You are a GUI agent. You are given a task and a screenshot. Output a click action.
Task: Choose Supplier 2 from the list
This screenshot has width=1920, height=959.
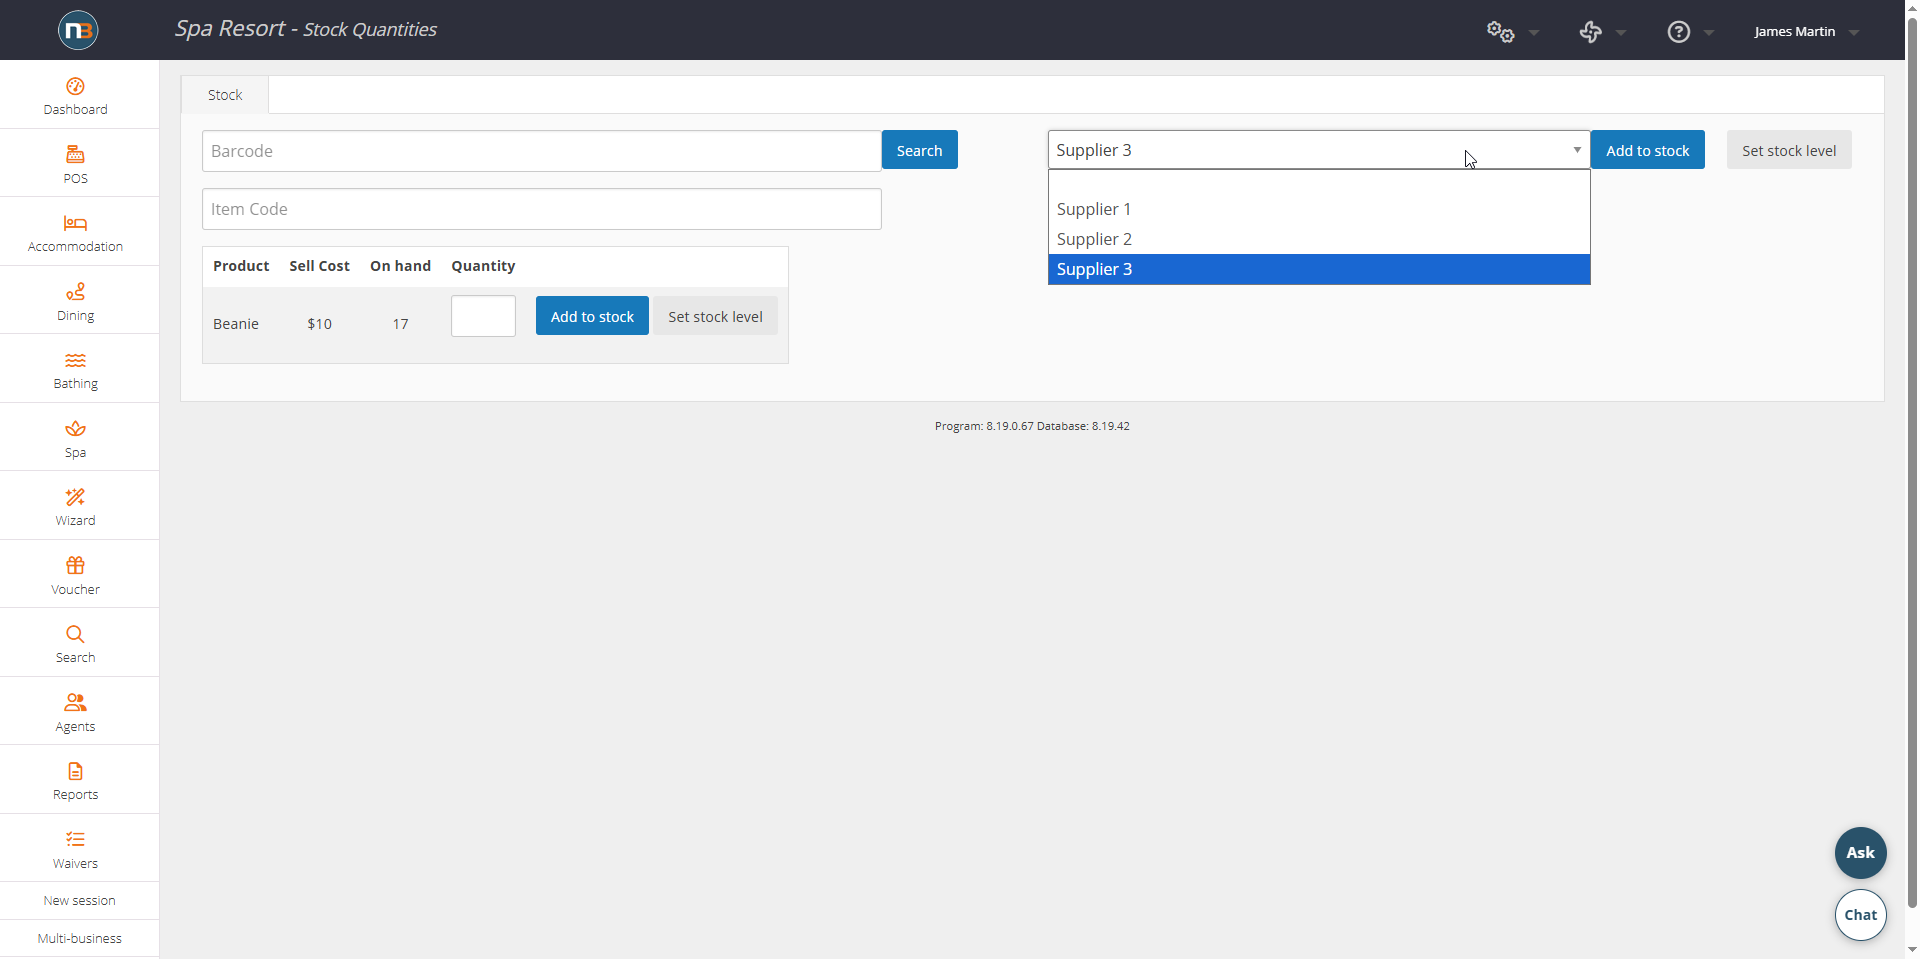click(x=1319, y=239)
